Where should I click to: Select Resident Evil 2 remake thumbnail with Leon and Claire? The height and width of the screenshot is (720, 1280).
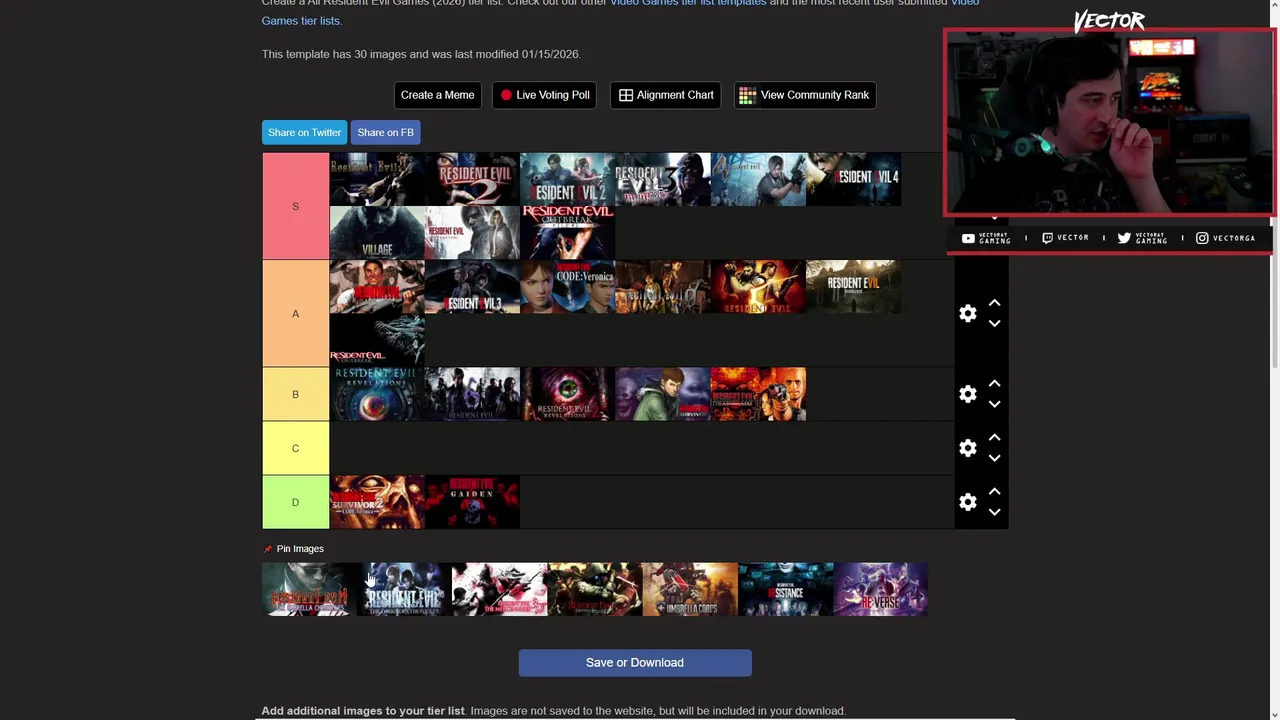[x=567, y=179]
